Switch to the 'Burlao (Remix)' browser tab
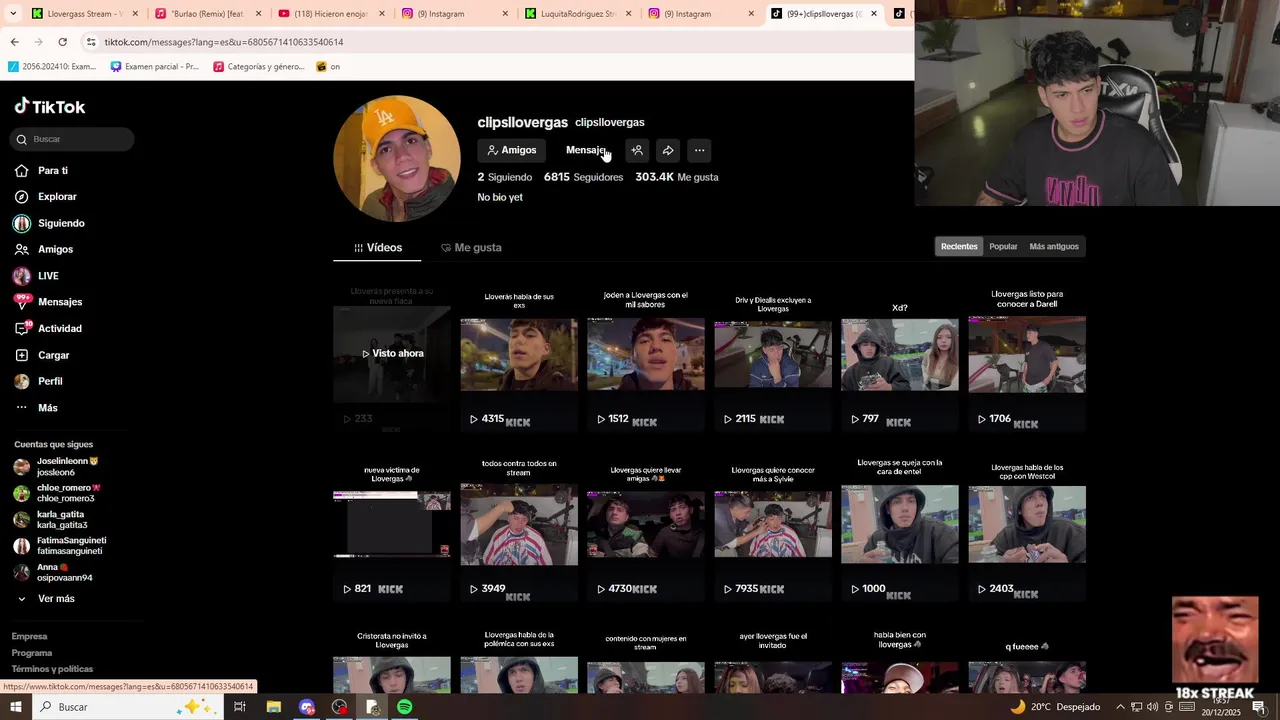Image resolution: width=1280 pixels, height=720 pixels. pyautogui.click(x=207, y=14)
